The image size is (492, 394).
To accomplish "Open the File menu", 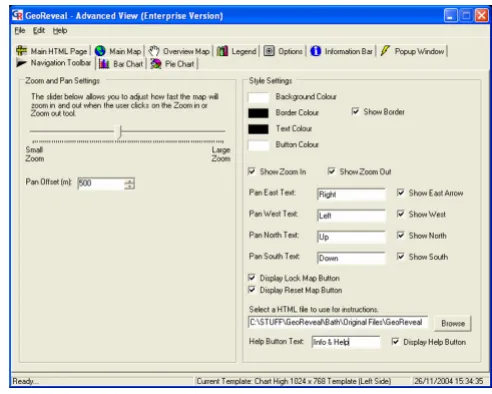I will coord(20,31).
